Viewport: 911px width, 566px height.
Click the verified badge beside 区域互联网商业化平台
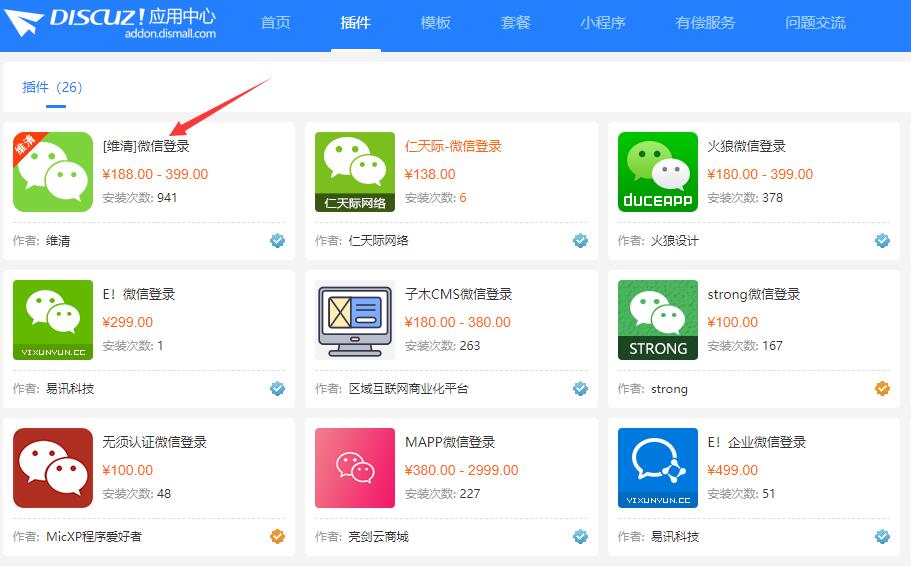coord(580,389)
